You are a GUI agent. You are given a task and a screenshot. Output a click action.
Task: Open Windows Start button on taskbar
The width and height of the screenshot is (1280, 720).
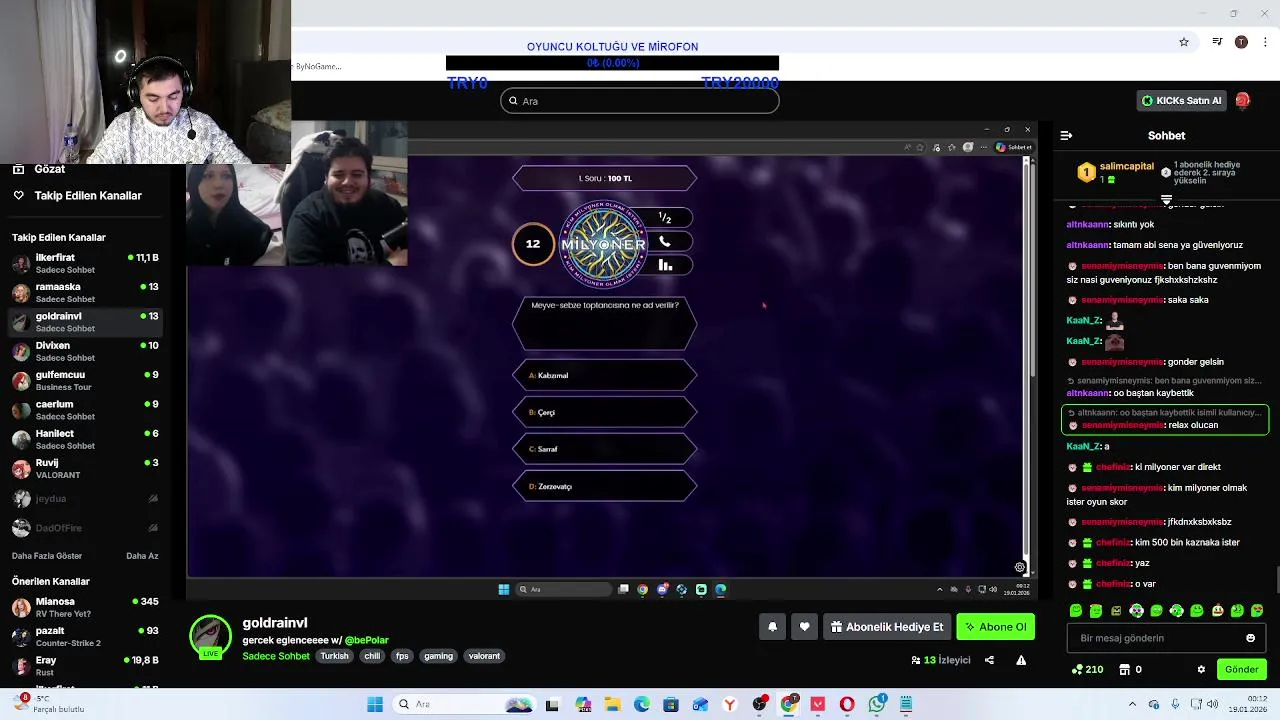[x=375, y=705]
